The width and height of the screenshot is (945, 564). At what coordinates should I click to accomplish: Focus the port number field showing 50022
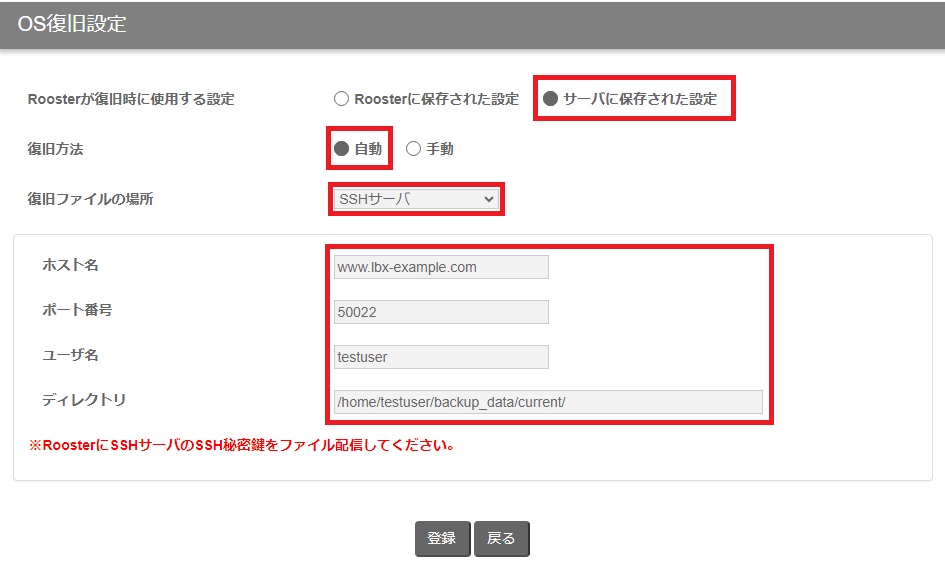click(441, 312)
